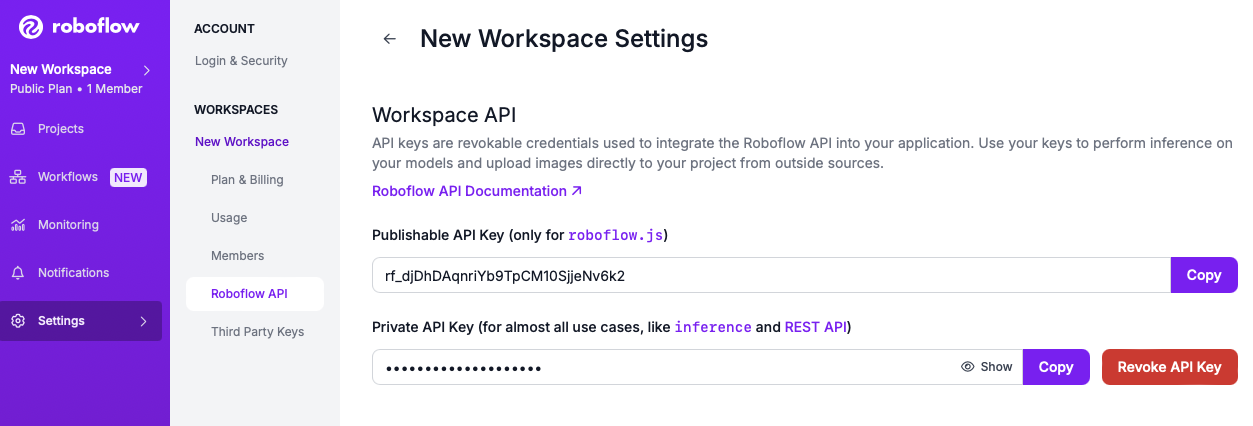Open the Projects icon in sidebar
This screenshot has width=1253, height=426.
pos(18,129)
